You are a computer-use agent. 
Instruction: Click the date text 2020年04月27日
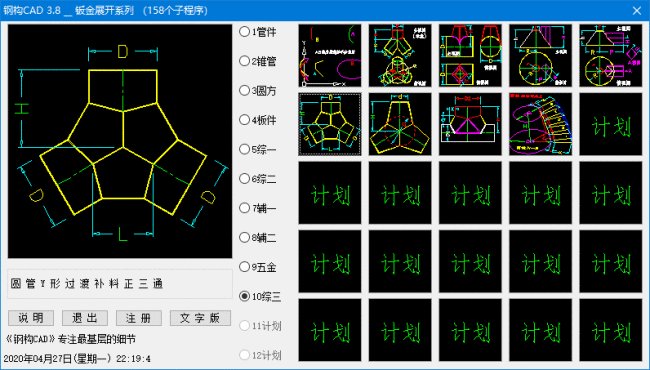point(38,358)
